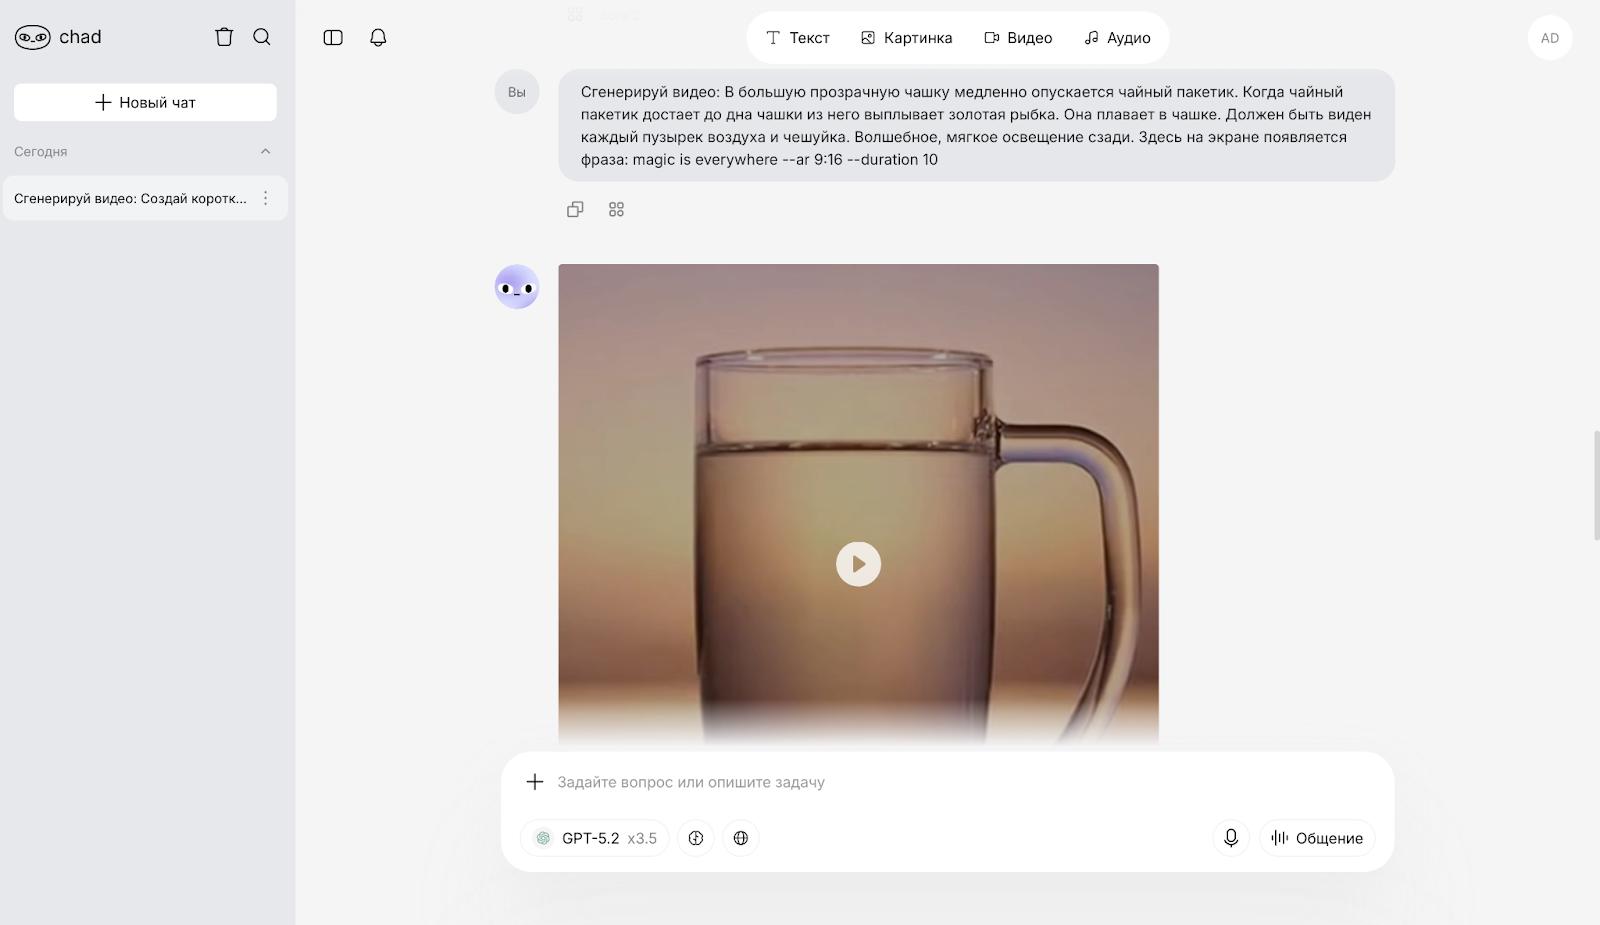
Task: Switch to the Аудио tab
Action: [1117, 38]
